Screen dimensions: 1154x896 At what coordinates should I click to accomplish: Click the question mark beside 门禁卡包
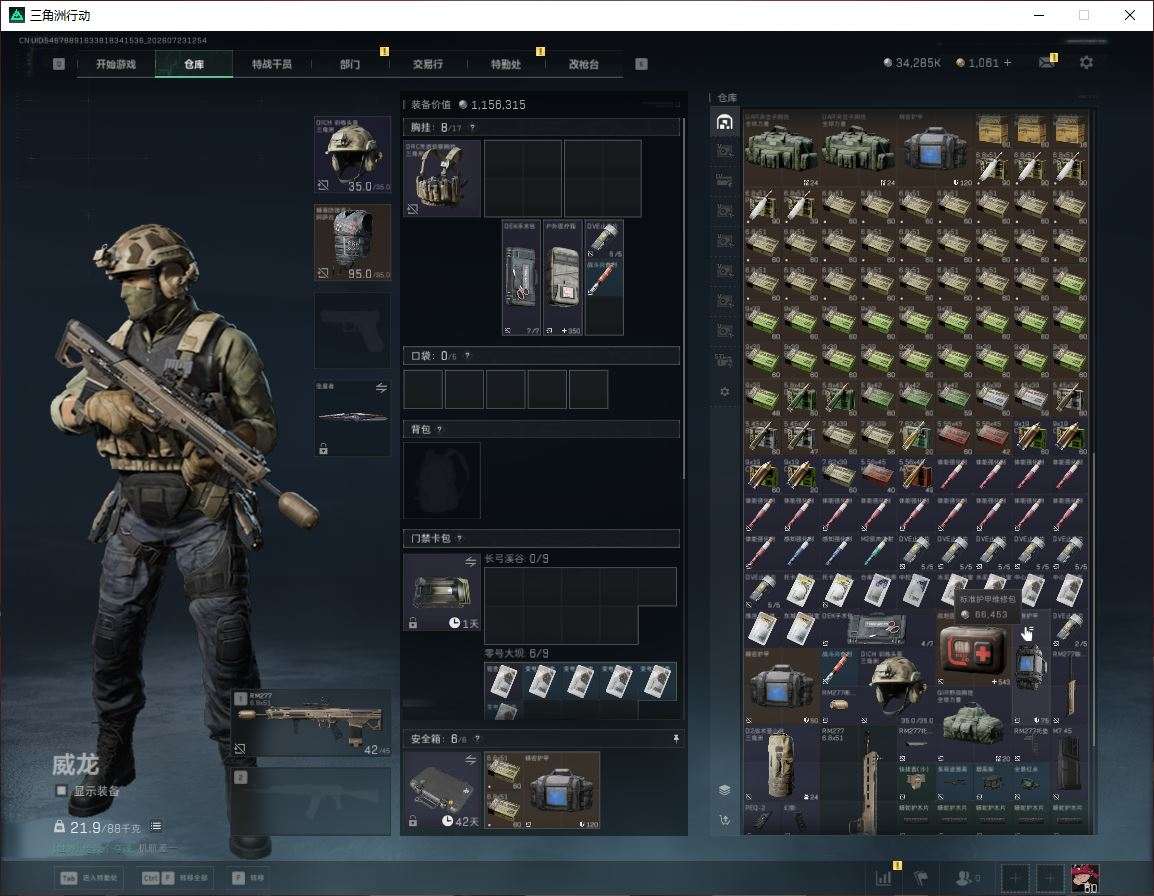(459, 539)
